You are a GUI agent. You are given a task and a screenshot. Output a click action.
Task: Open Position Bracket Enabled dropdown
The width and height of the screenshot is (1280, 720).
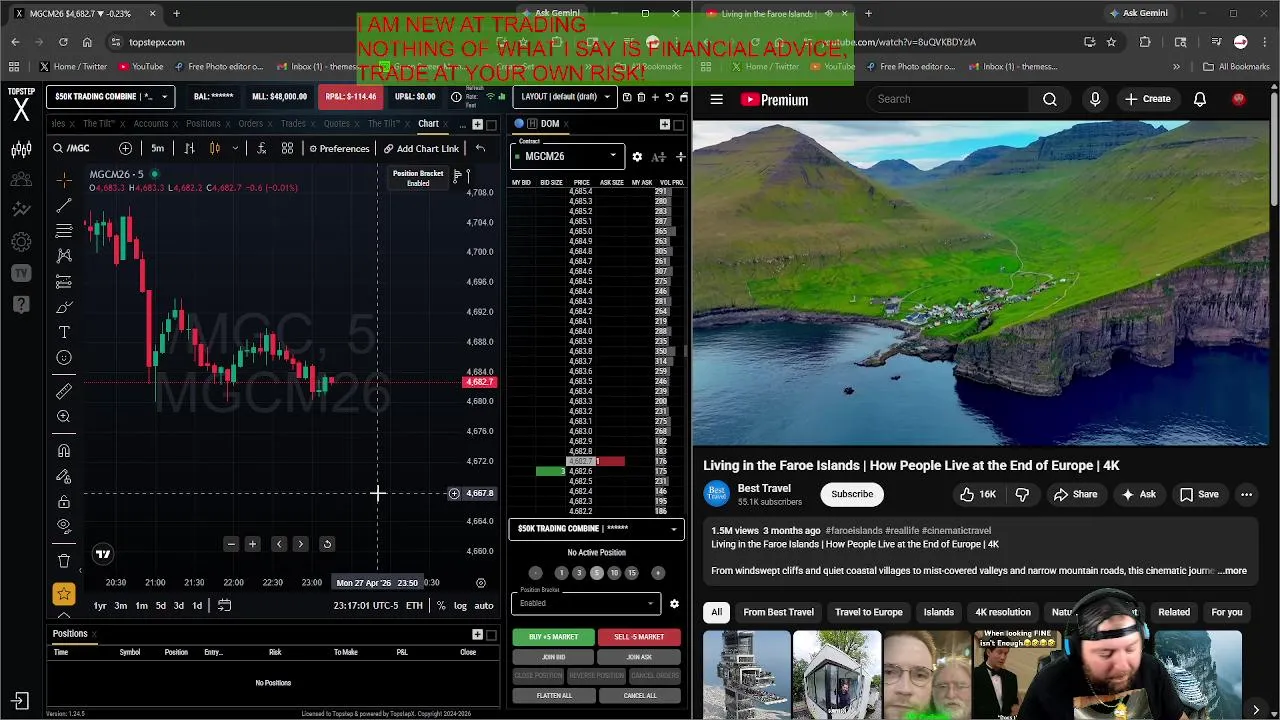586,603
